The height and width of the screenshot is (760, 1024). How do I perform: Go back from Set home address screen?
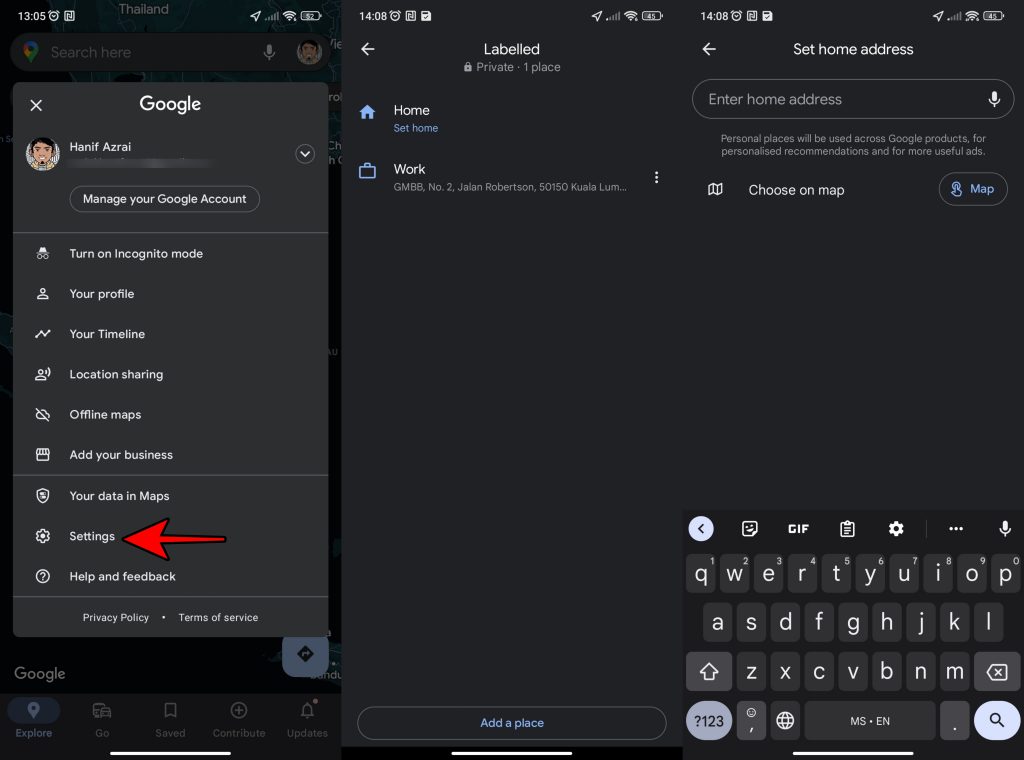click(x=709, y=49)
